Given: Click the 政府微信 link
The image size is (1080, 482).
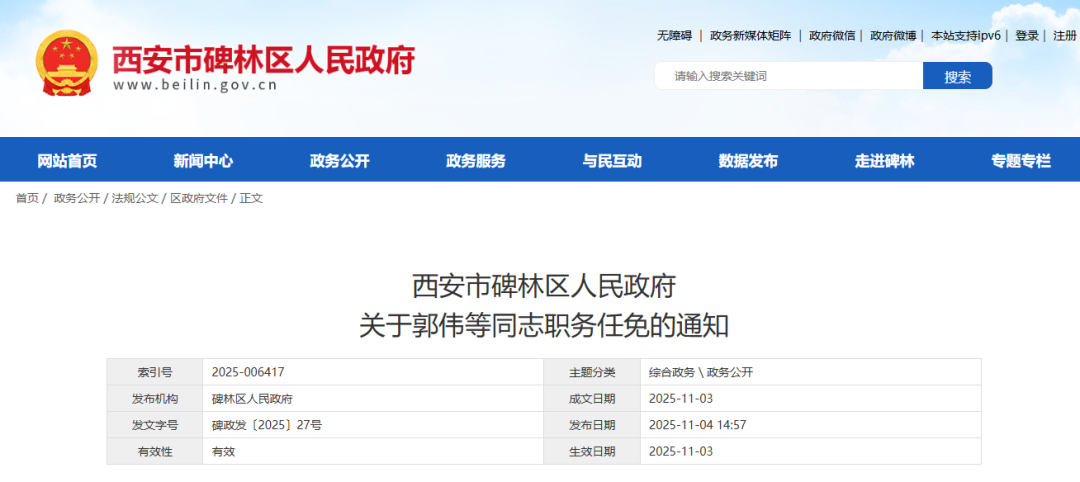Looking at the screenshot, I should click(x=832, y=35).
